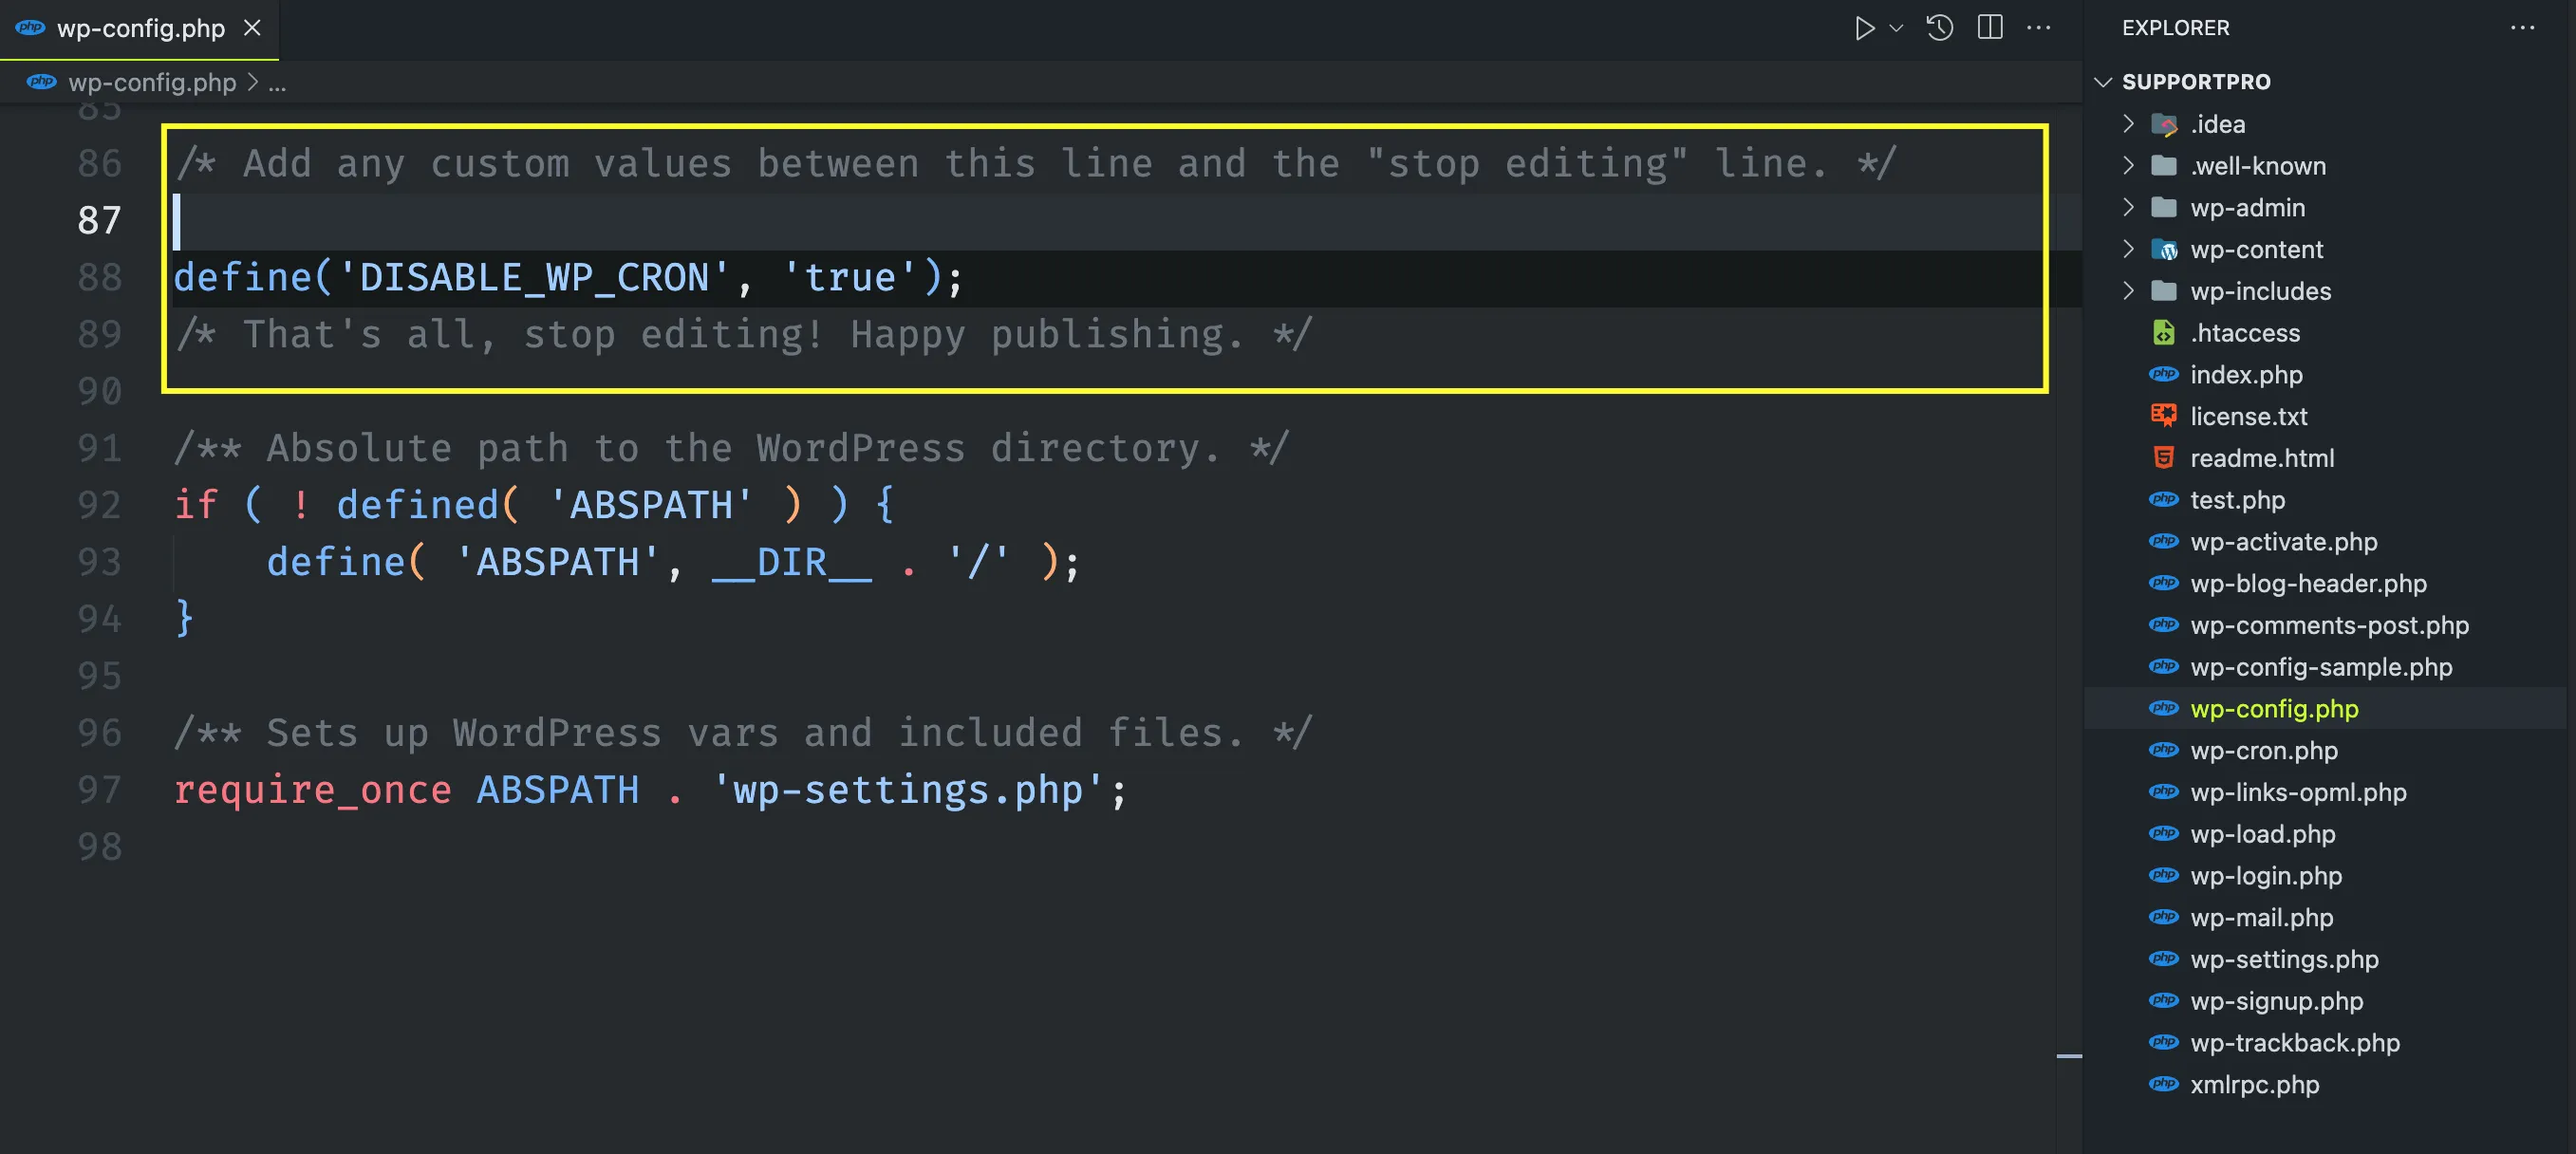Open wp-comments-post.php file
Screen dimensions: 2576x1154
[2329, 625]
